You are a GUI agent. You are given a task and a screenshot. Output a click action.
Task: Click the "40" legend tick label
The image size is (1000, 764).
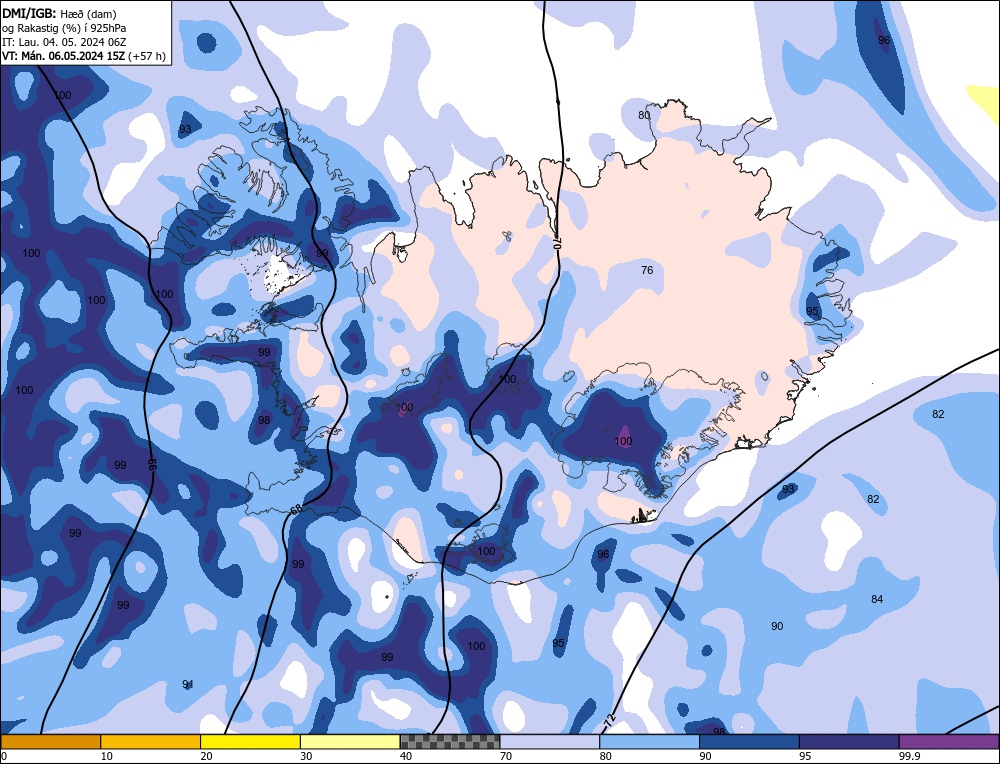406,756
